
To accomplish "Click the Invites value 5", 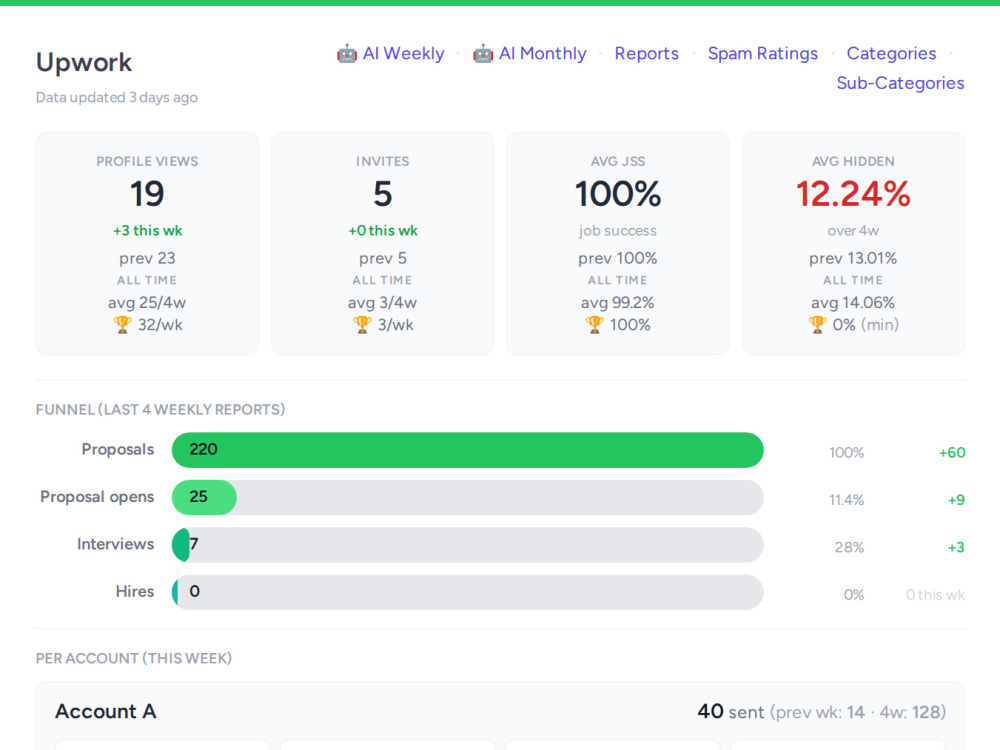I will (x=383, y=194).
